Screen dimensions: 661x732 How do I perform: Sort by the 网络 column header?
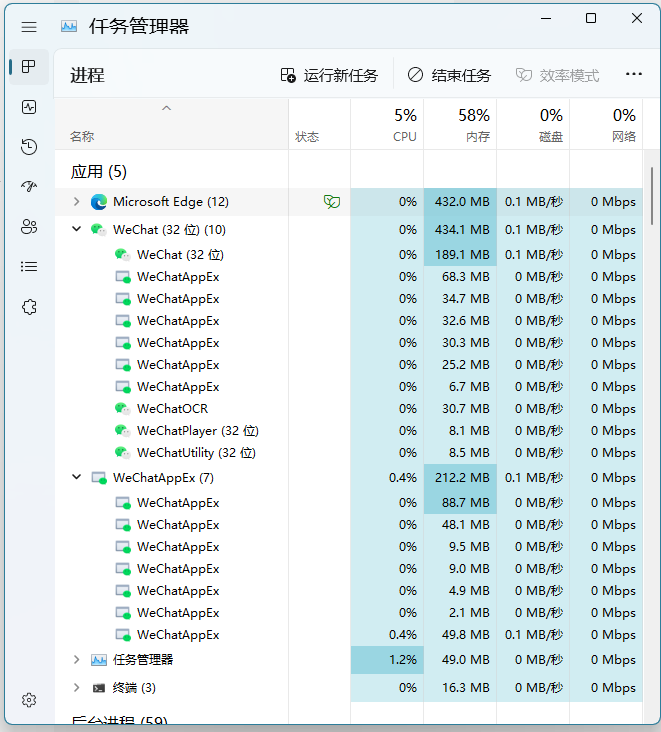pos(606,125)
